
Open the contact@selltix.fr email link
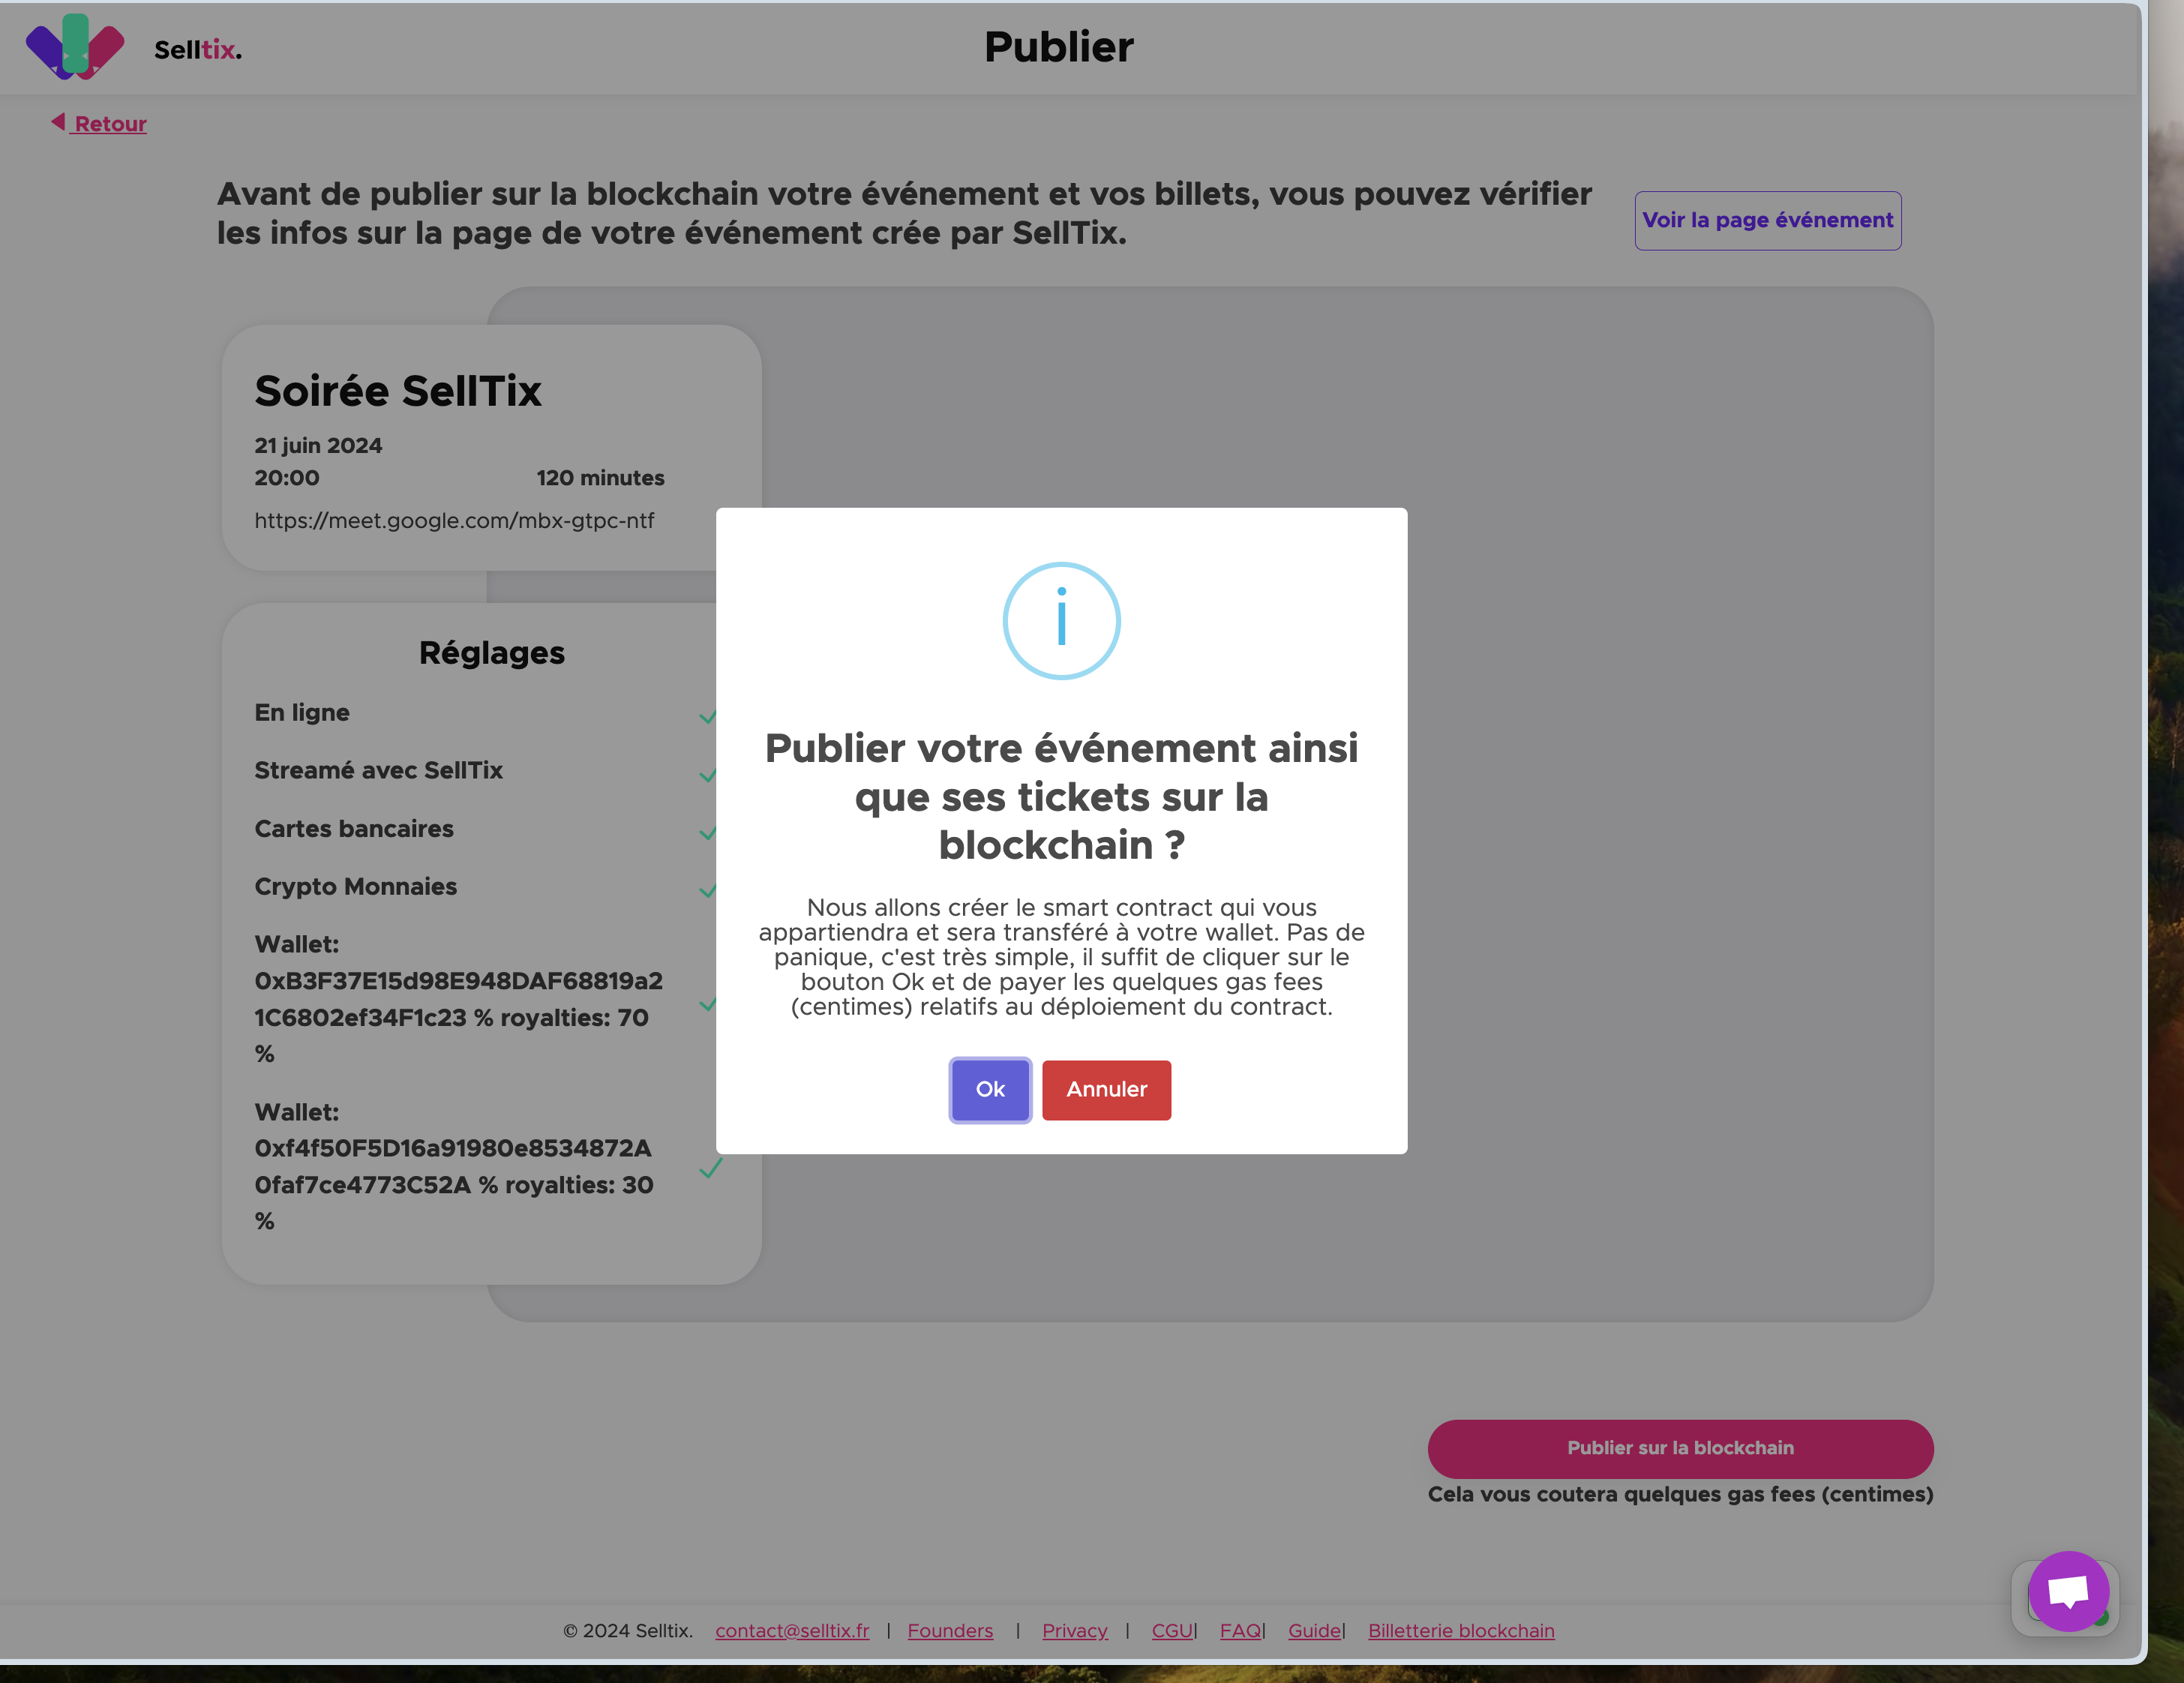791,1630
